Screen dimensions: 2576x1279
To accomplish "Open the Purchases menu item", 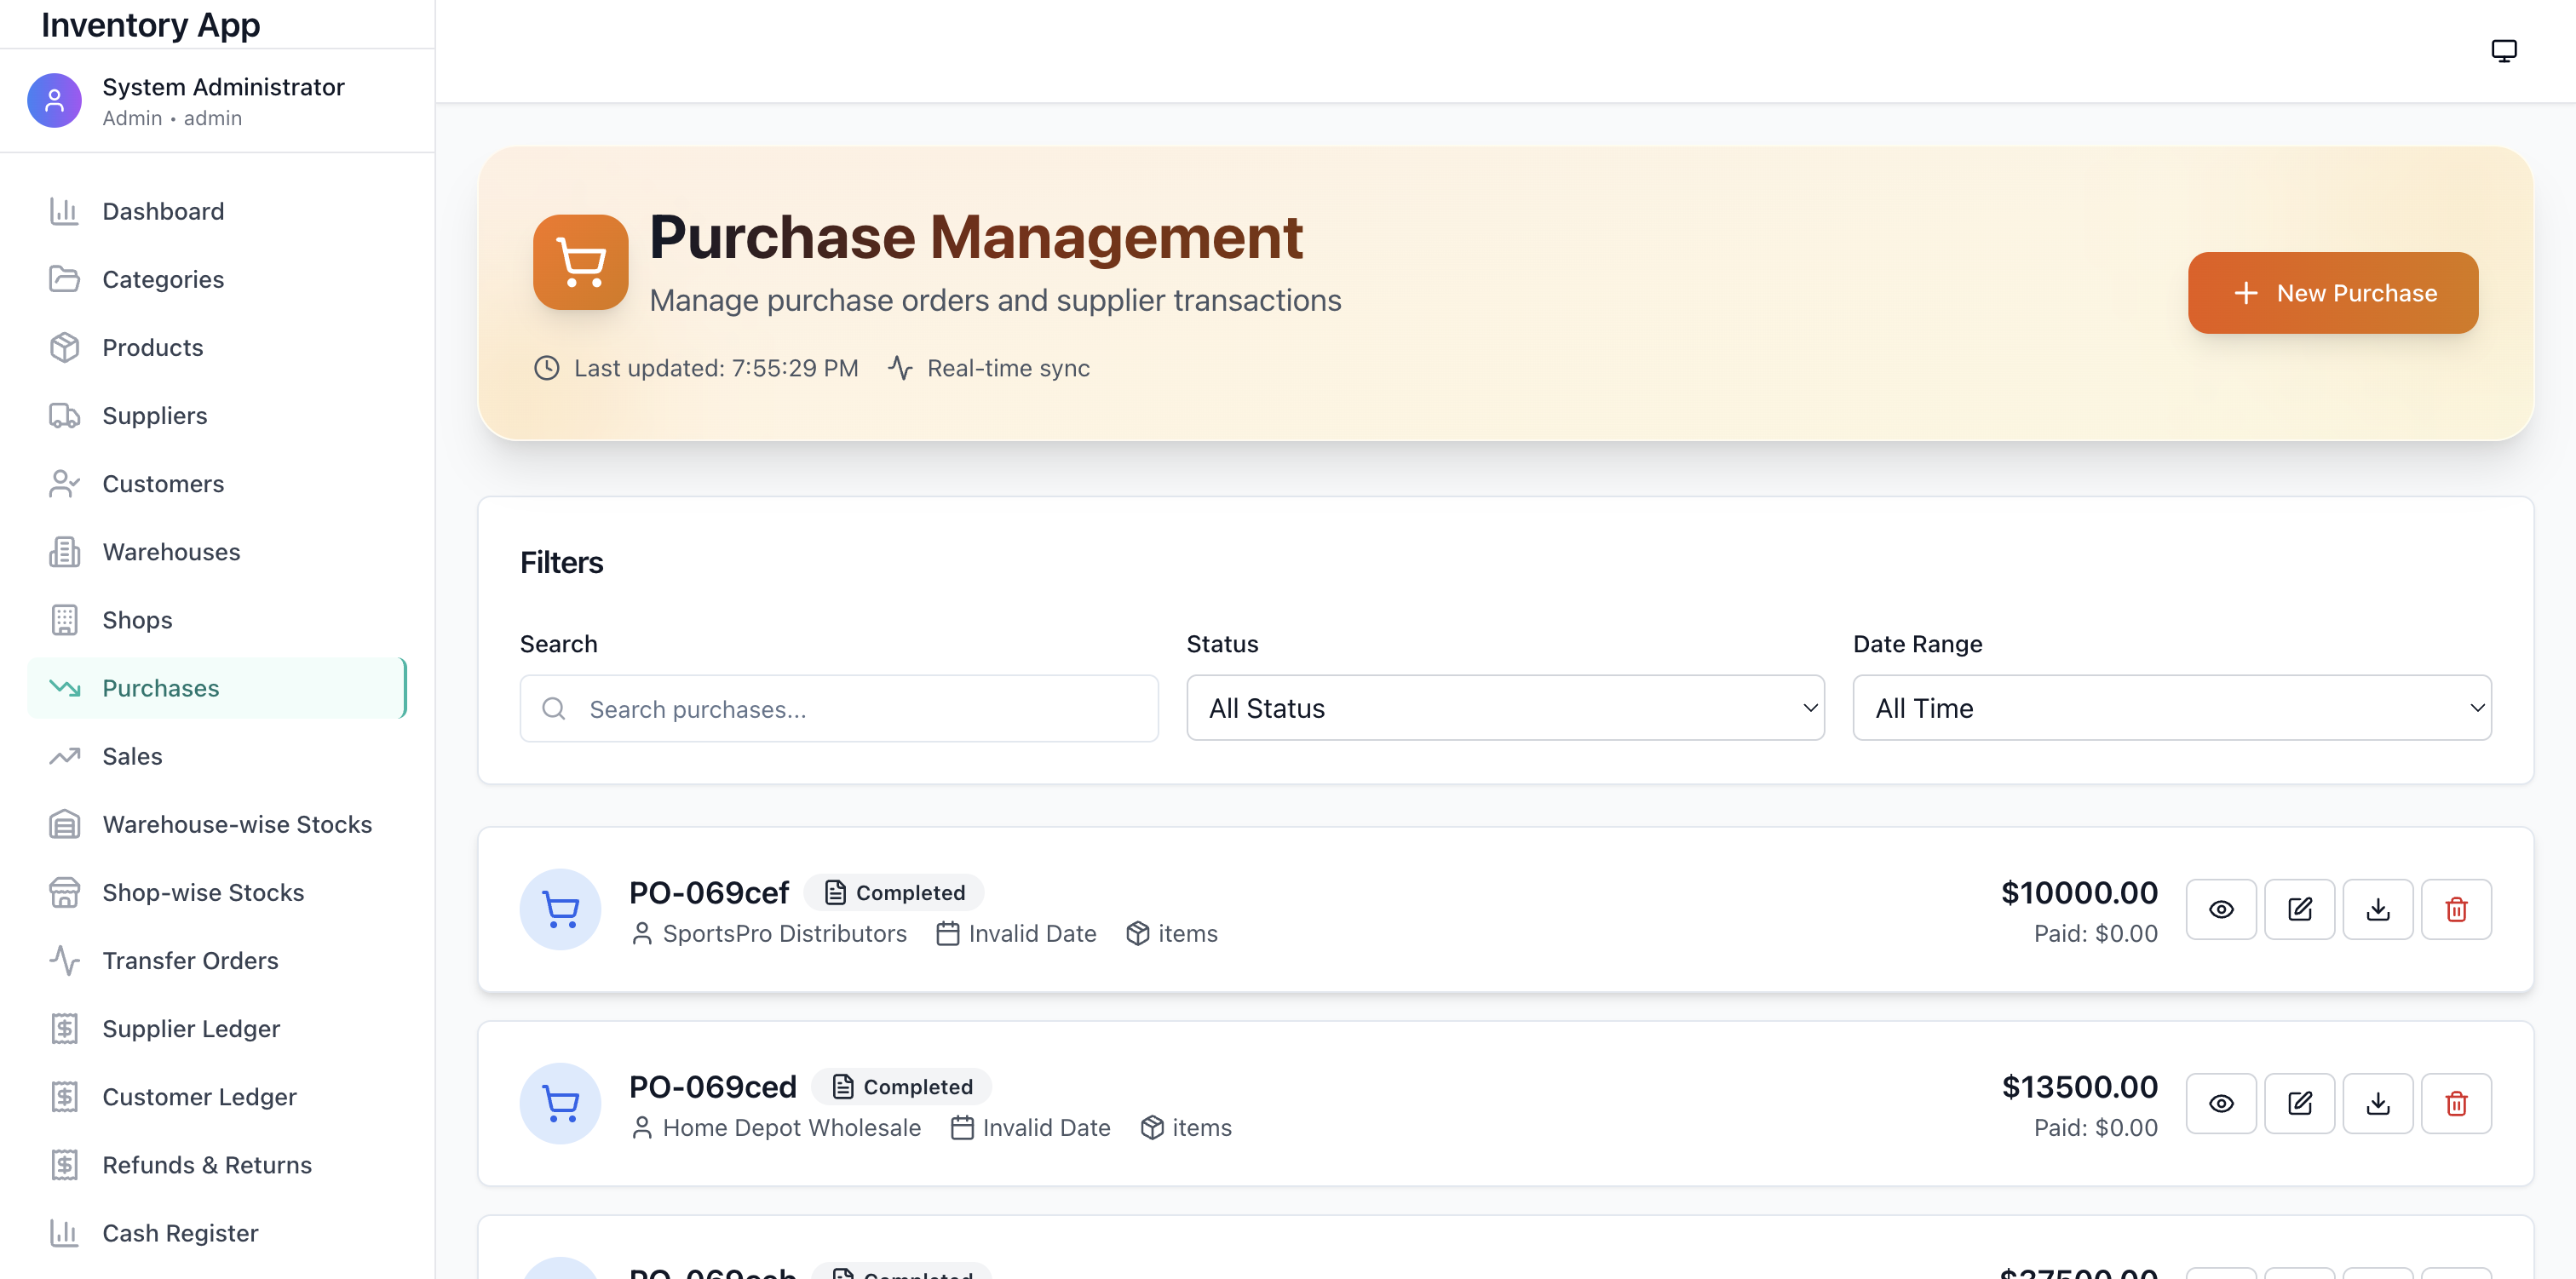I will (x=217, y=688).
